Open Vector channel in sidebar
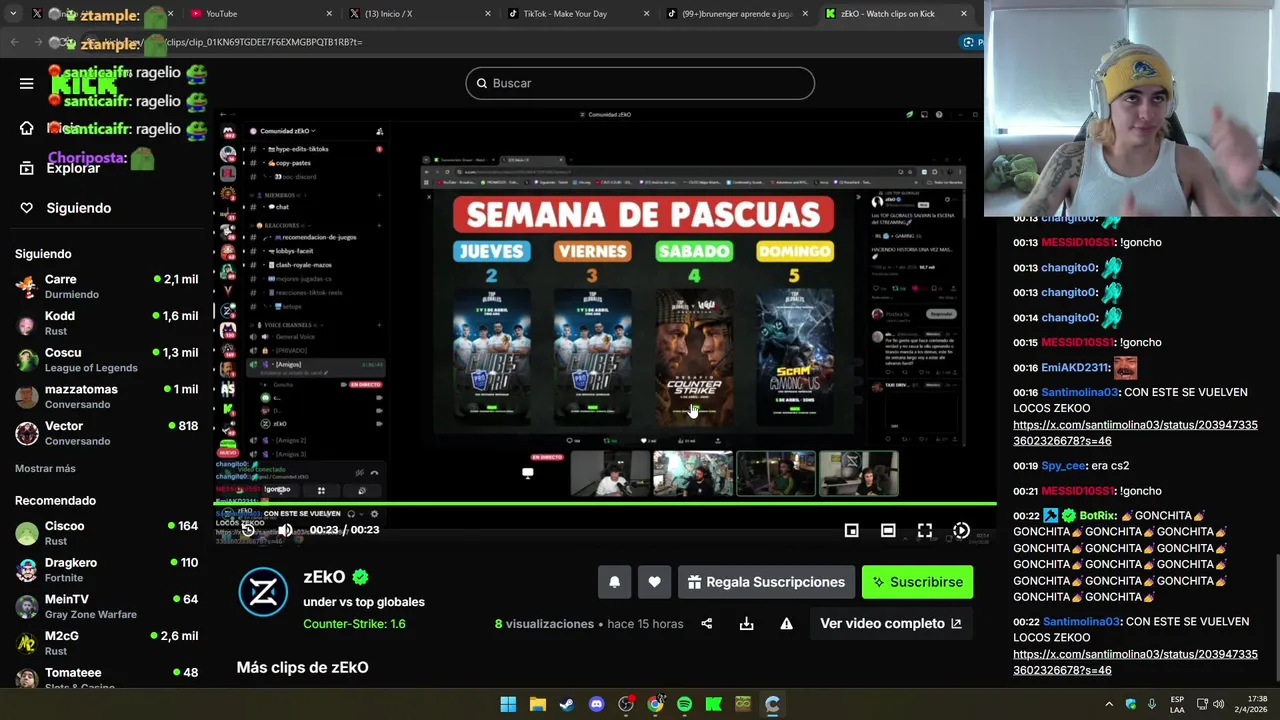 [106, 433]
